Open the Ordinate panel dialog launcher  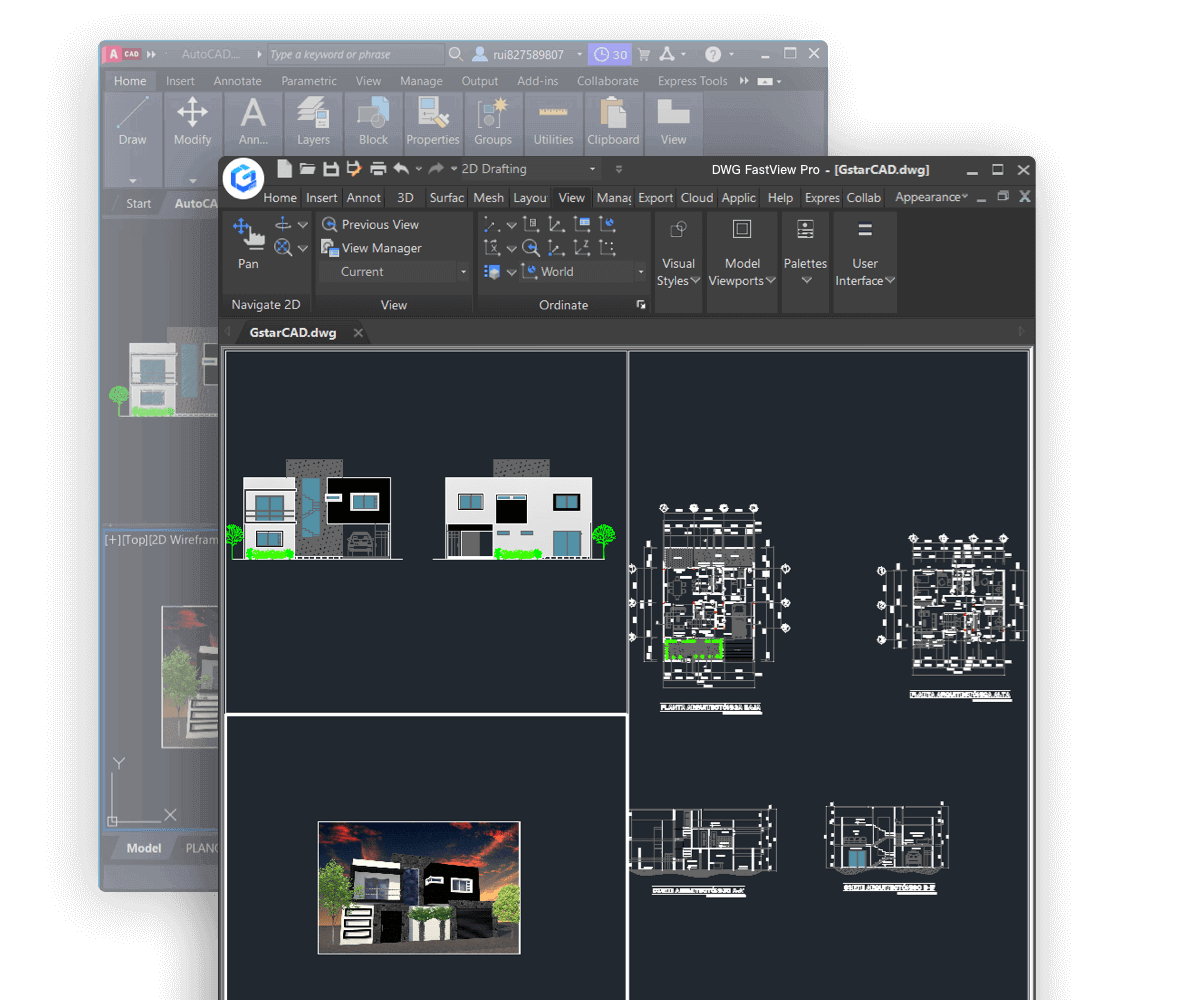click(641, 305)
